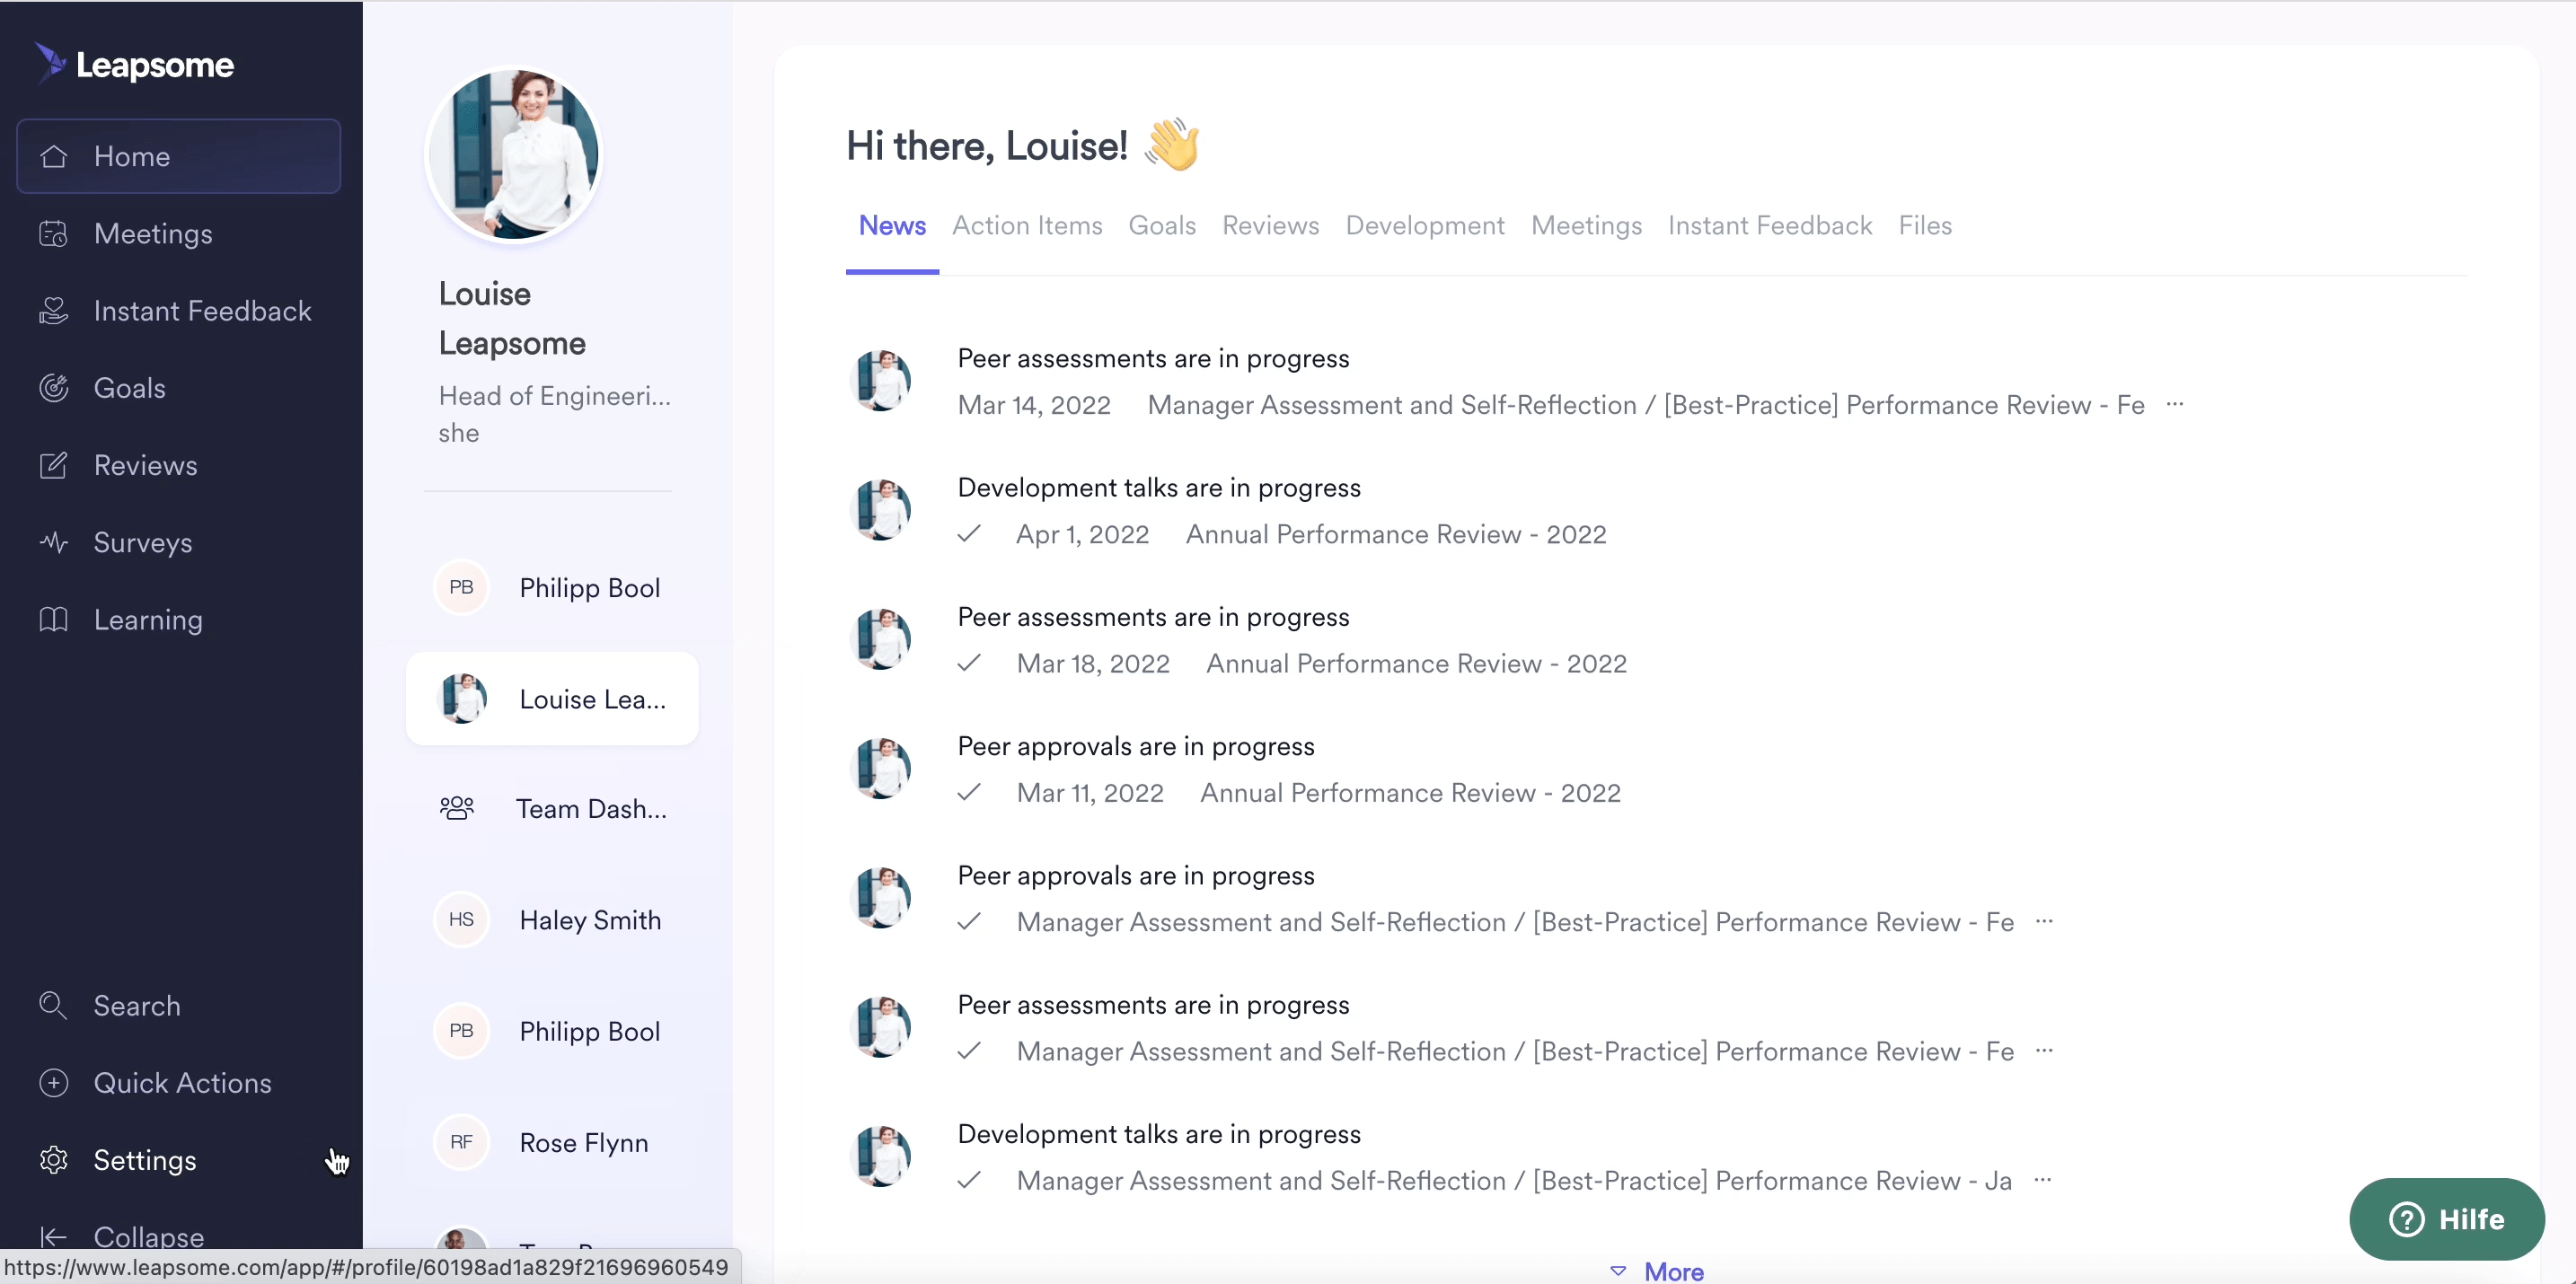This screenshot has width=2576, height=1284.
Task: Open the Home sidebar icon
Action: click(x=54, y=156)
